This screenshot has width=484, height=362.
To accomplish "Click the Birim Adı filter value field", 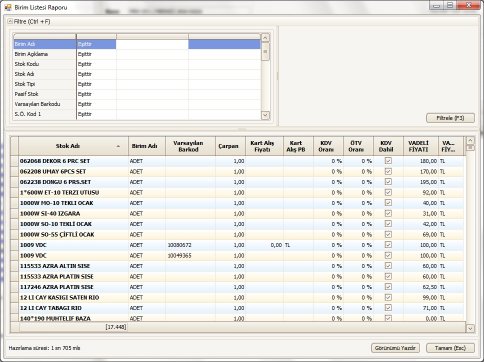I will pyautogui.click(x=152, y=44).
